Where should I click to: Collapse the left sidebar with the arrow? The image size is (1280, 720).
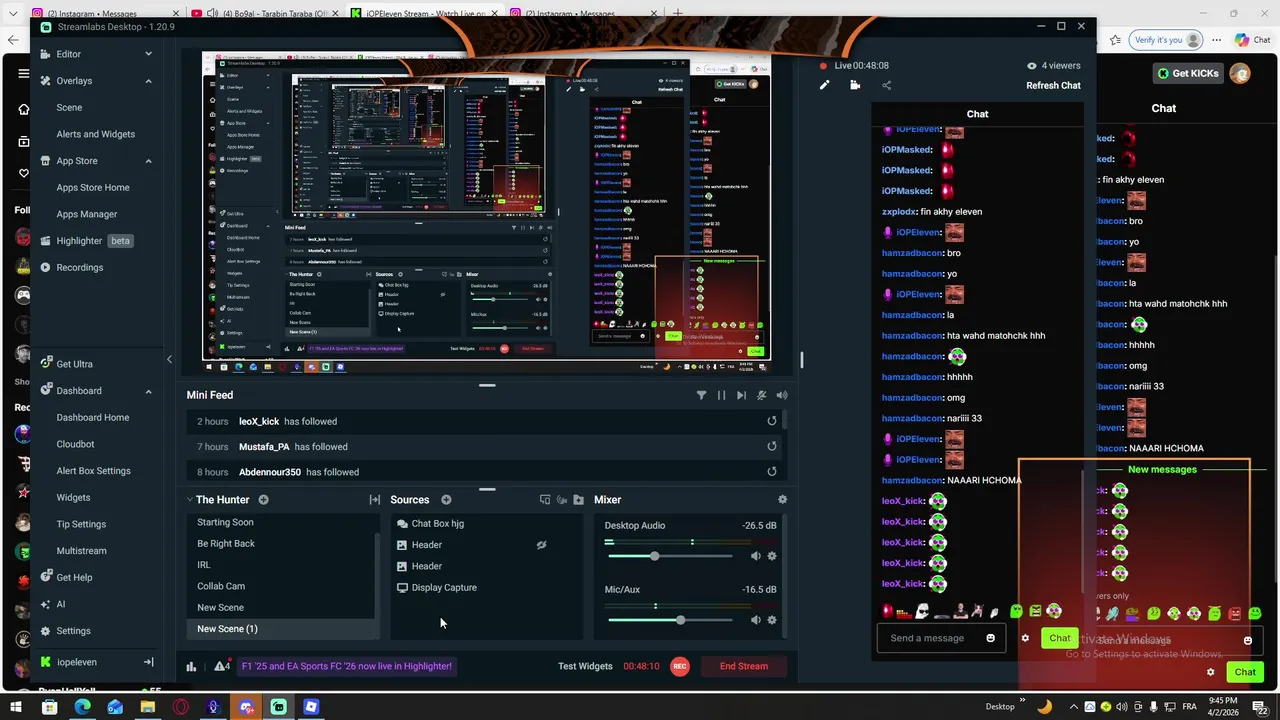click(169, 359)
